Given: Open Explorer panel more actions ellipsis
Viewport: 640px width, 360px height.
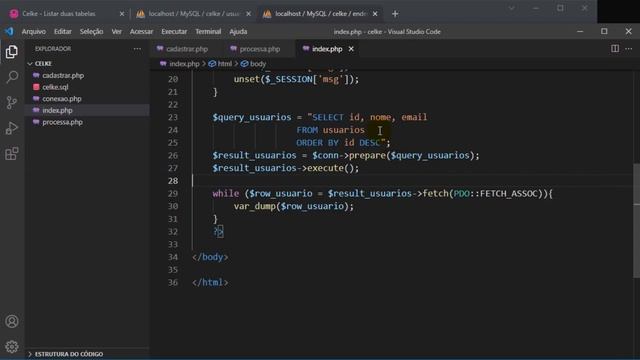Looking at the screenshot, I should [137, 49].
